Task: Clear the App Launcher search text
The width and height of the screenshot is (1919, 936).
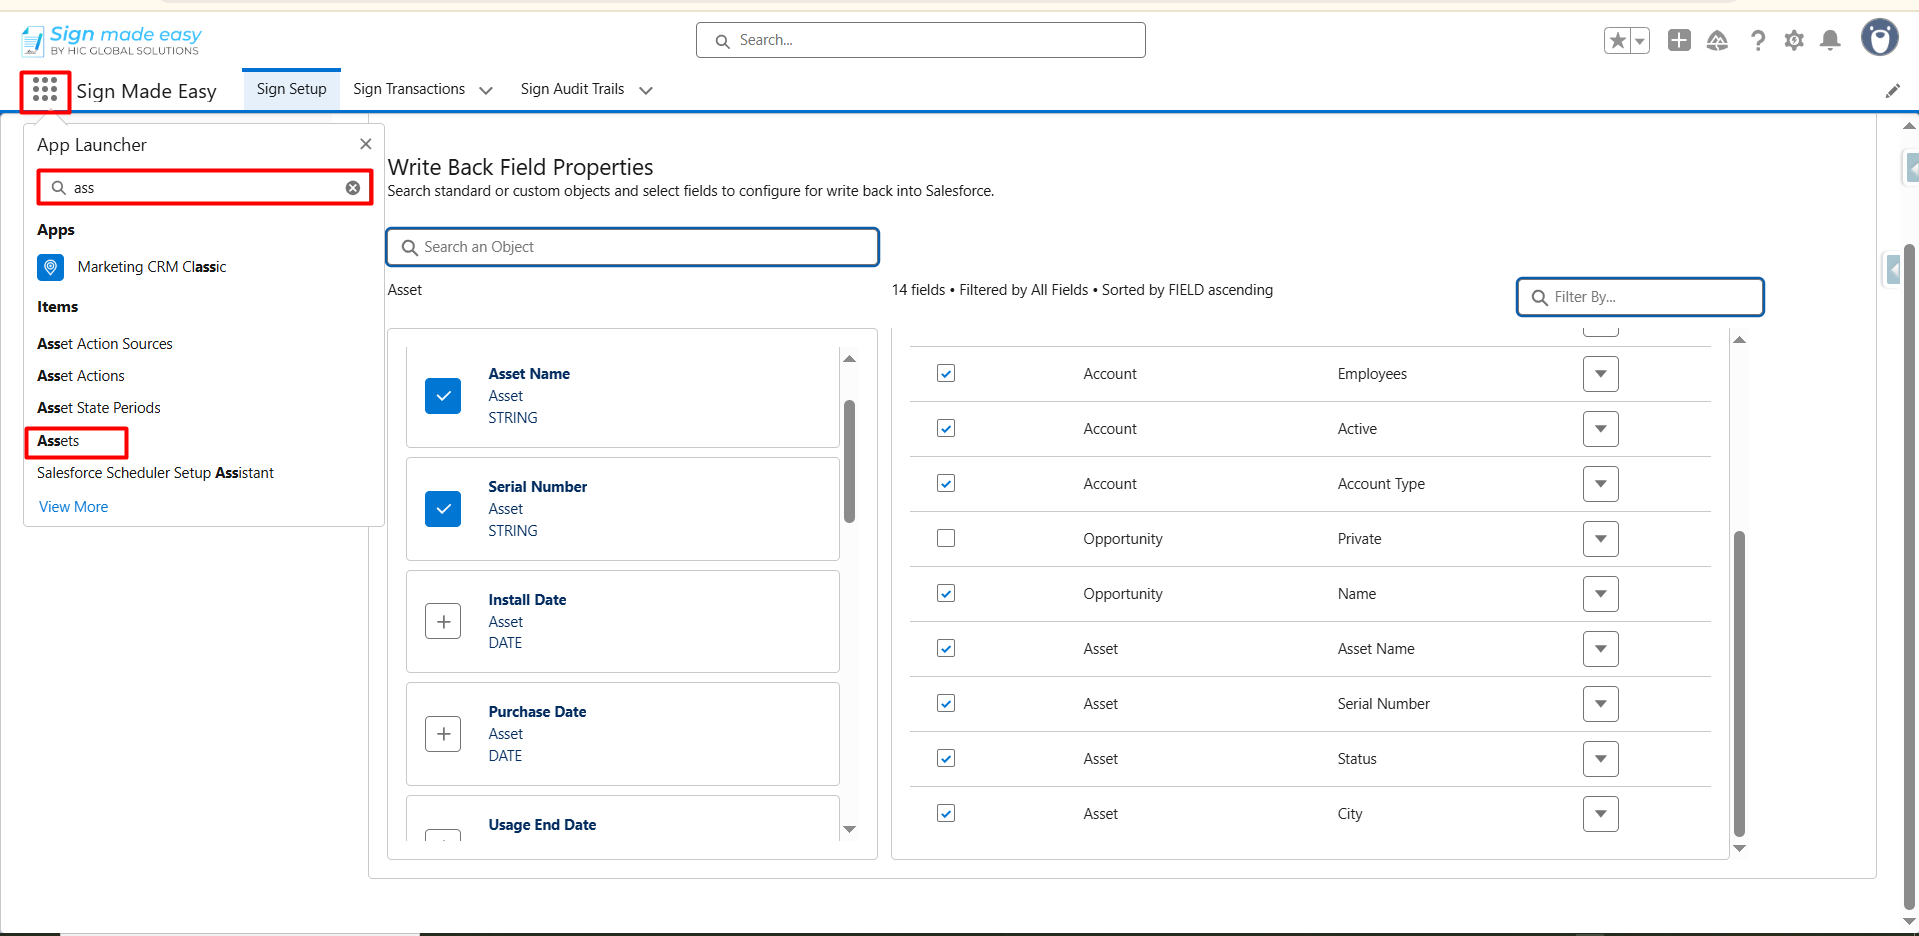Action: [353, 188]
